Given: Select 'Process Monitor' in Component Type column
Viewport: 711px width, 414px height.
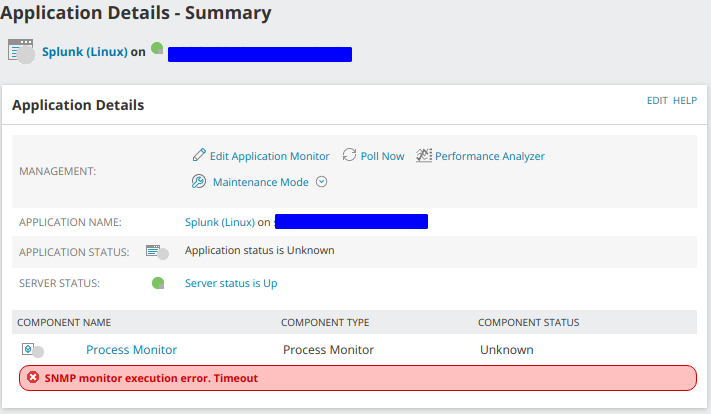Looking at the screenshot, I should point(328,350).
